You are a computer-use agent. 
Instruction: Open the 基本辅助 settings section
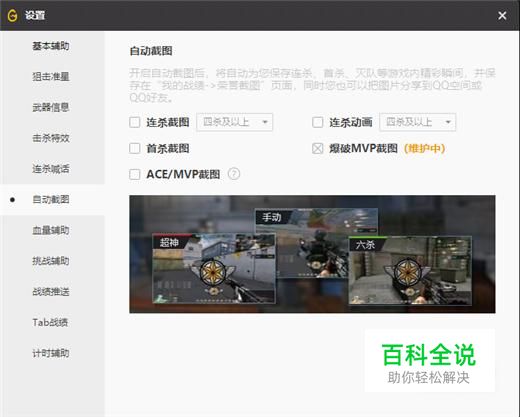coord(52,46)
